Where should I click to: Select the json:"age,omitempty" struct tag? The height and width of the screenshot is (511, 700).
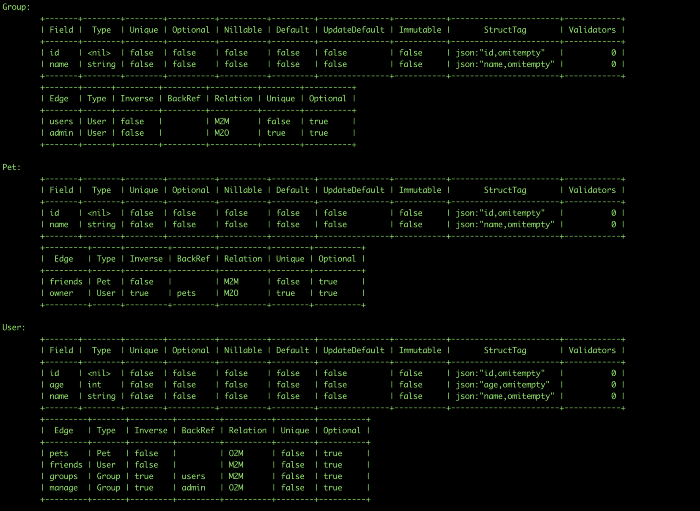click(498, 384)
